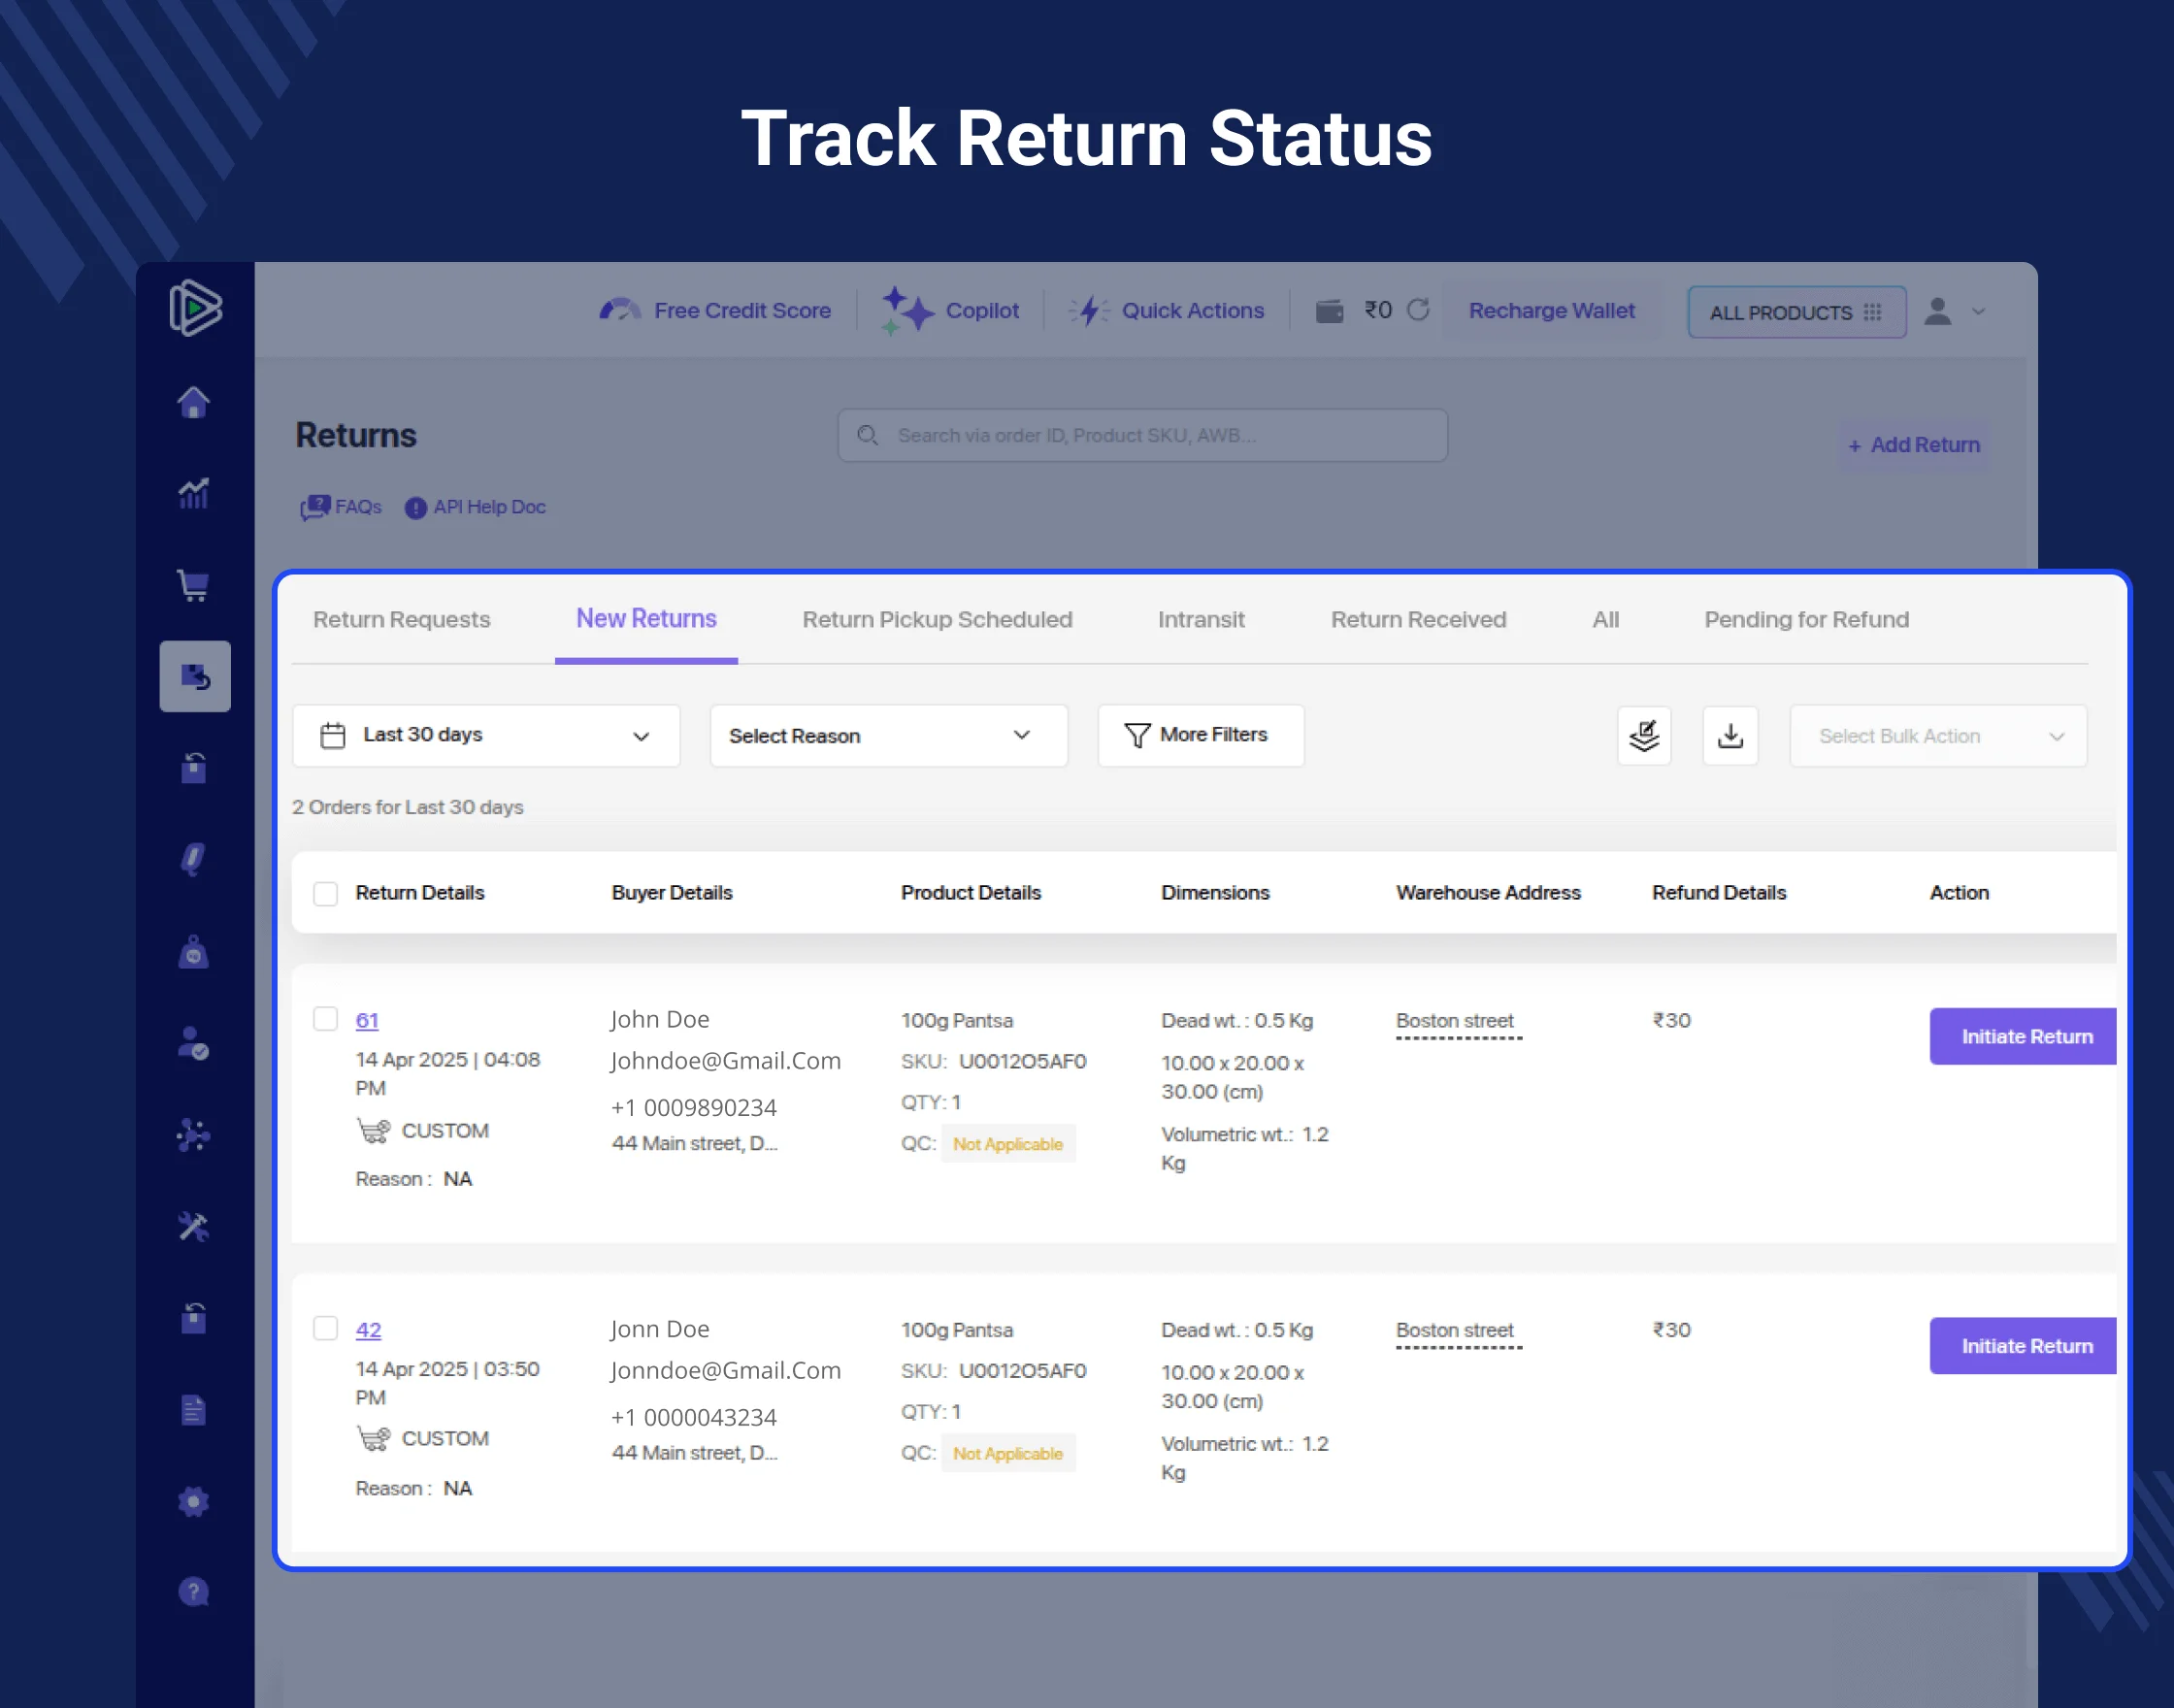This screenshot has height=1708, width=2174.
Task: Check the box for return 42
Action: click(326, 1328)
